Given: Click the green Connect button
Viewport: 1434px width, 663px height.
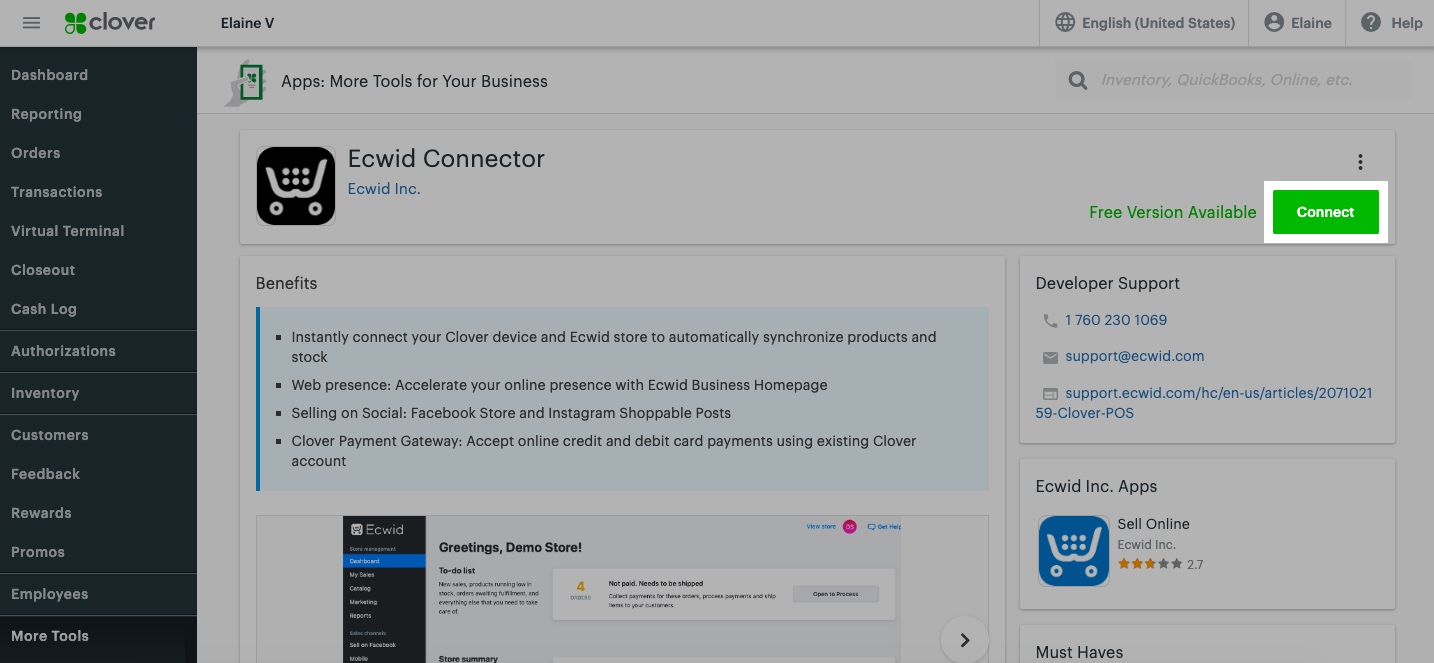Looking at the screenshot, I should point(1325,212).
